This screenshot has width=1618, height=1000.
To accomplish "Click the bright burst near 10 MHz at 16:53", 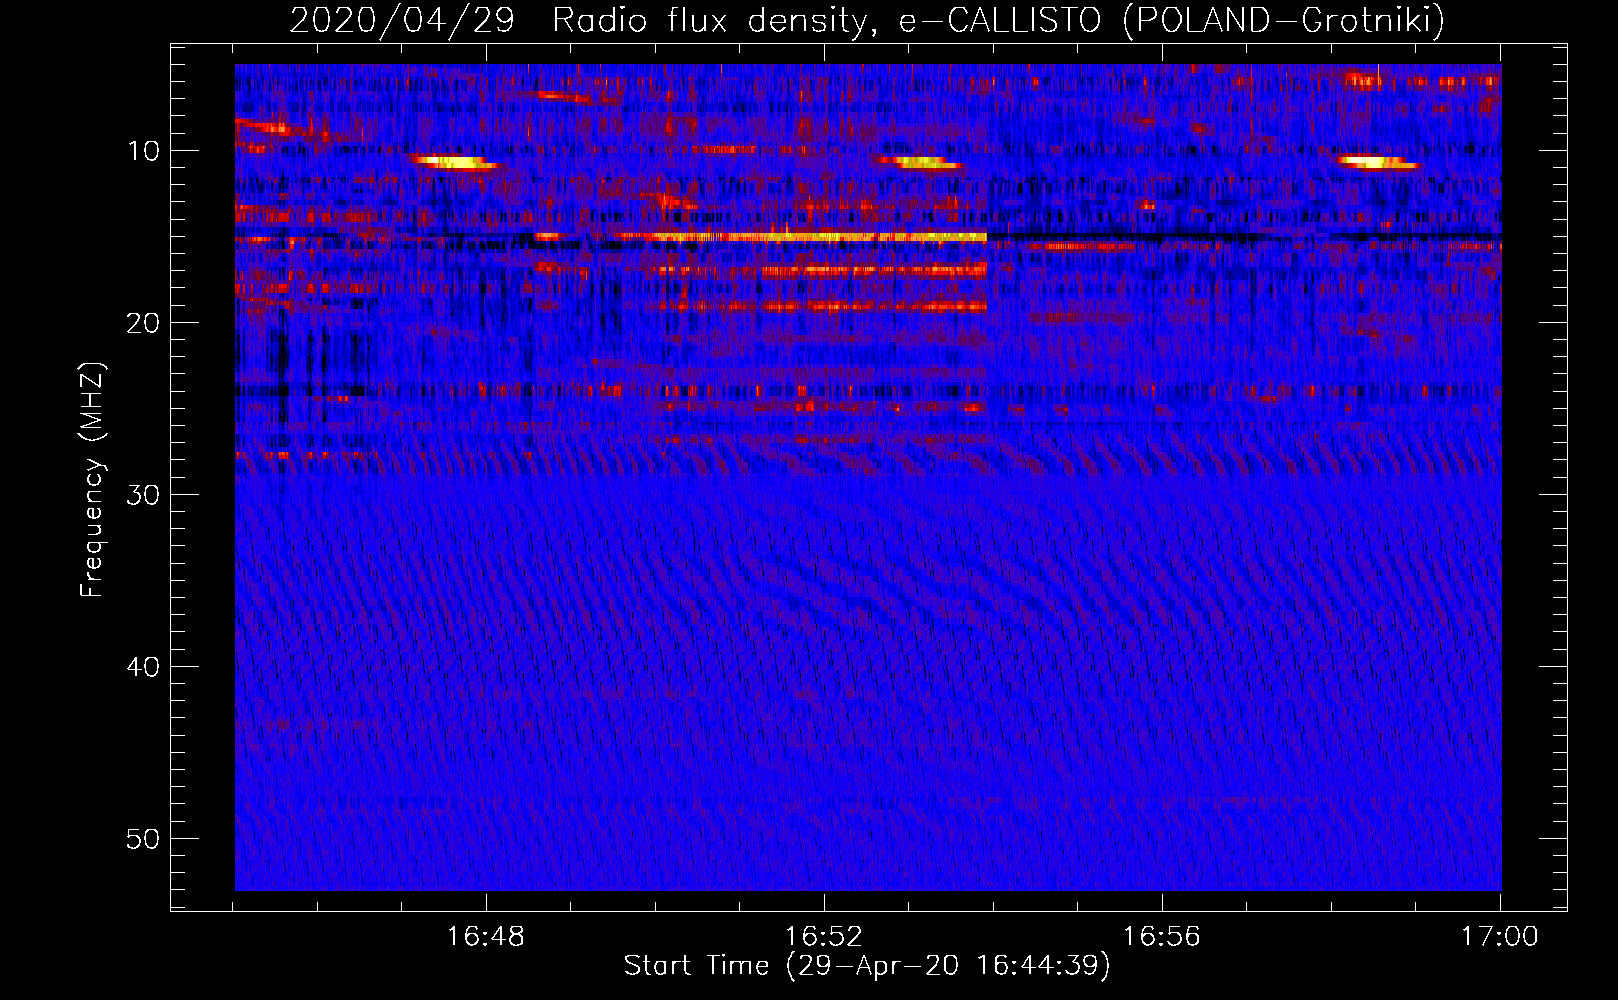I will click(x=918, y=162).
